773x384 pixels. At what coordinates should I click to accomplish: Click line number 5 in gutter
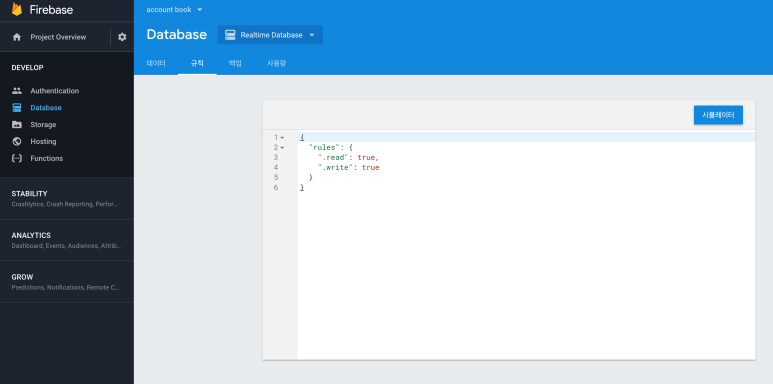[276, 177]
